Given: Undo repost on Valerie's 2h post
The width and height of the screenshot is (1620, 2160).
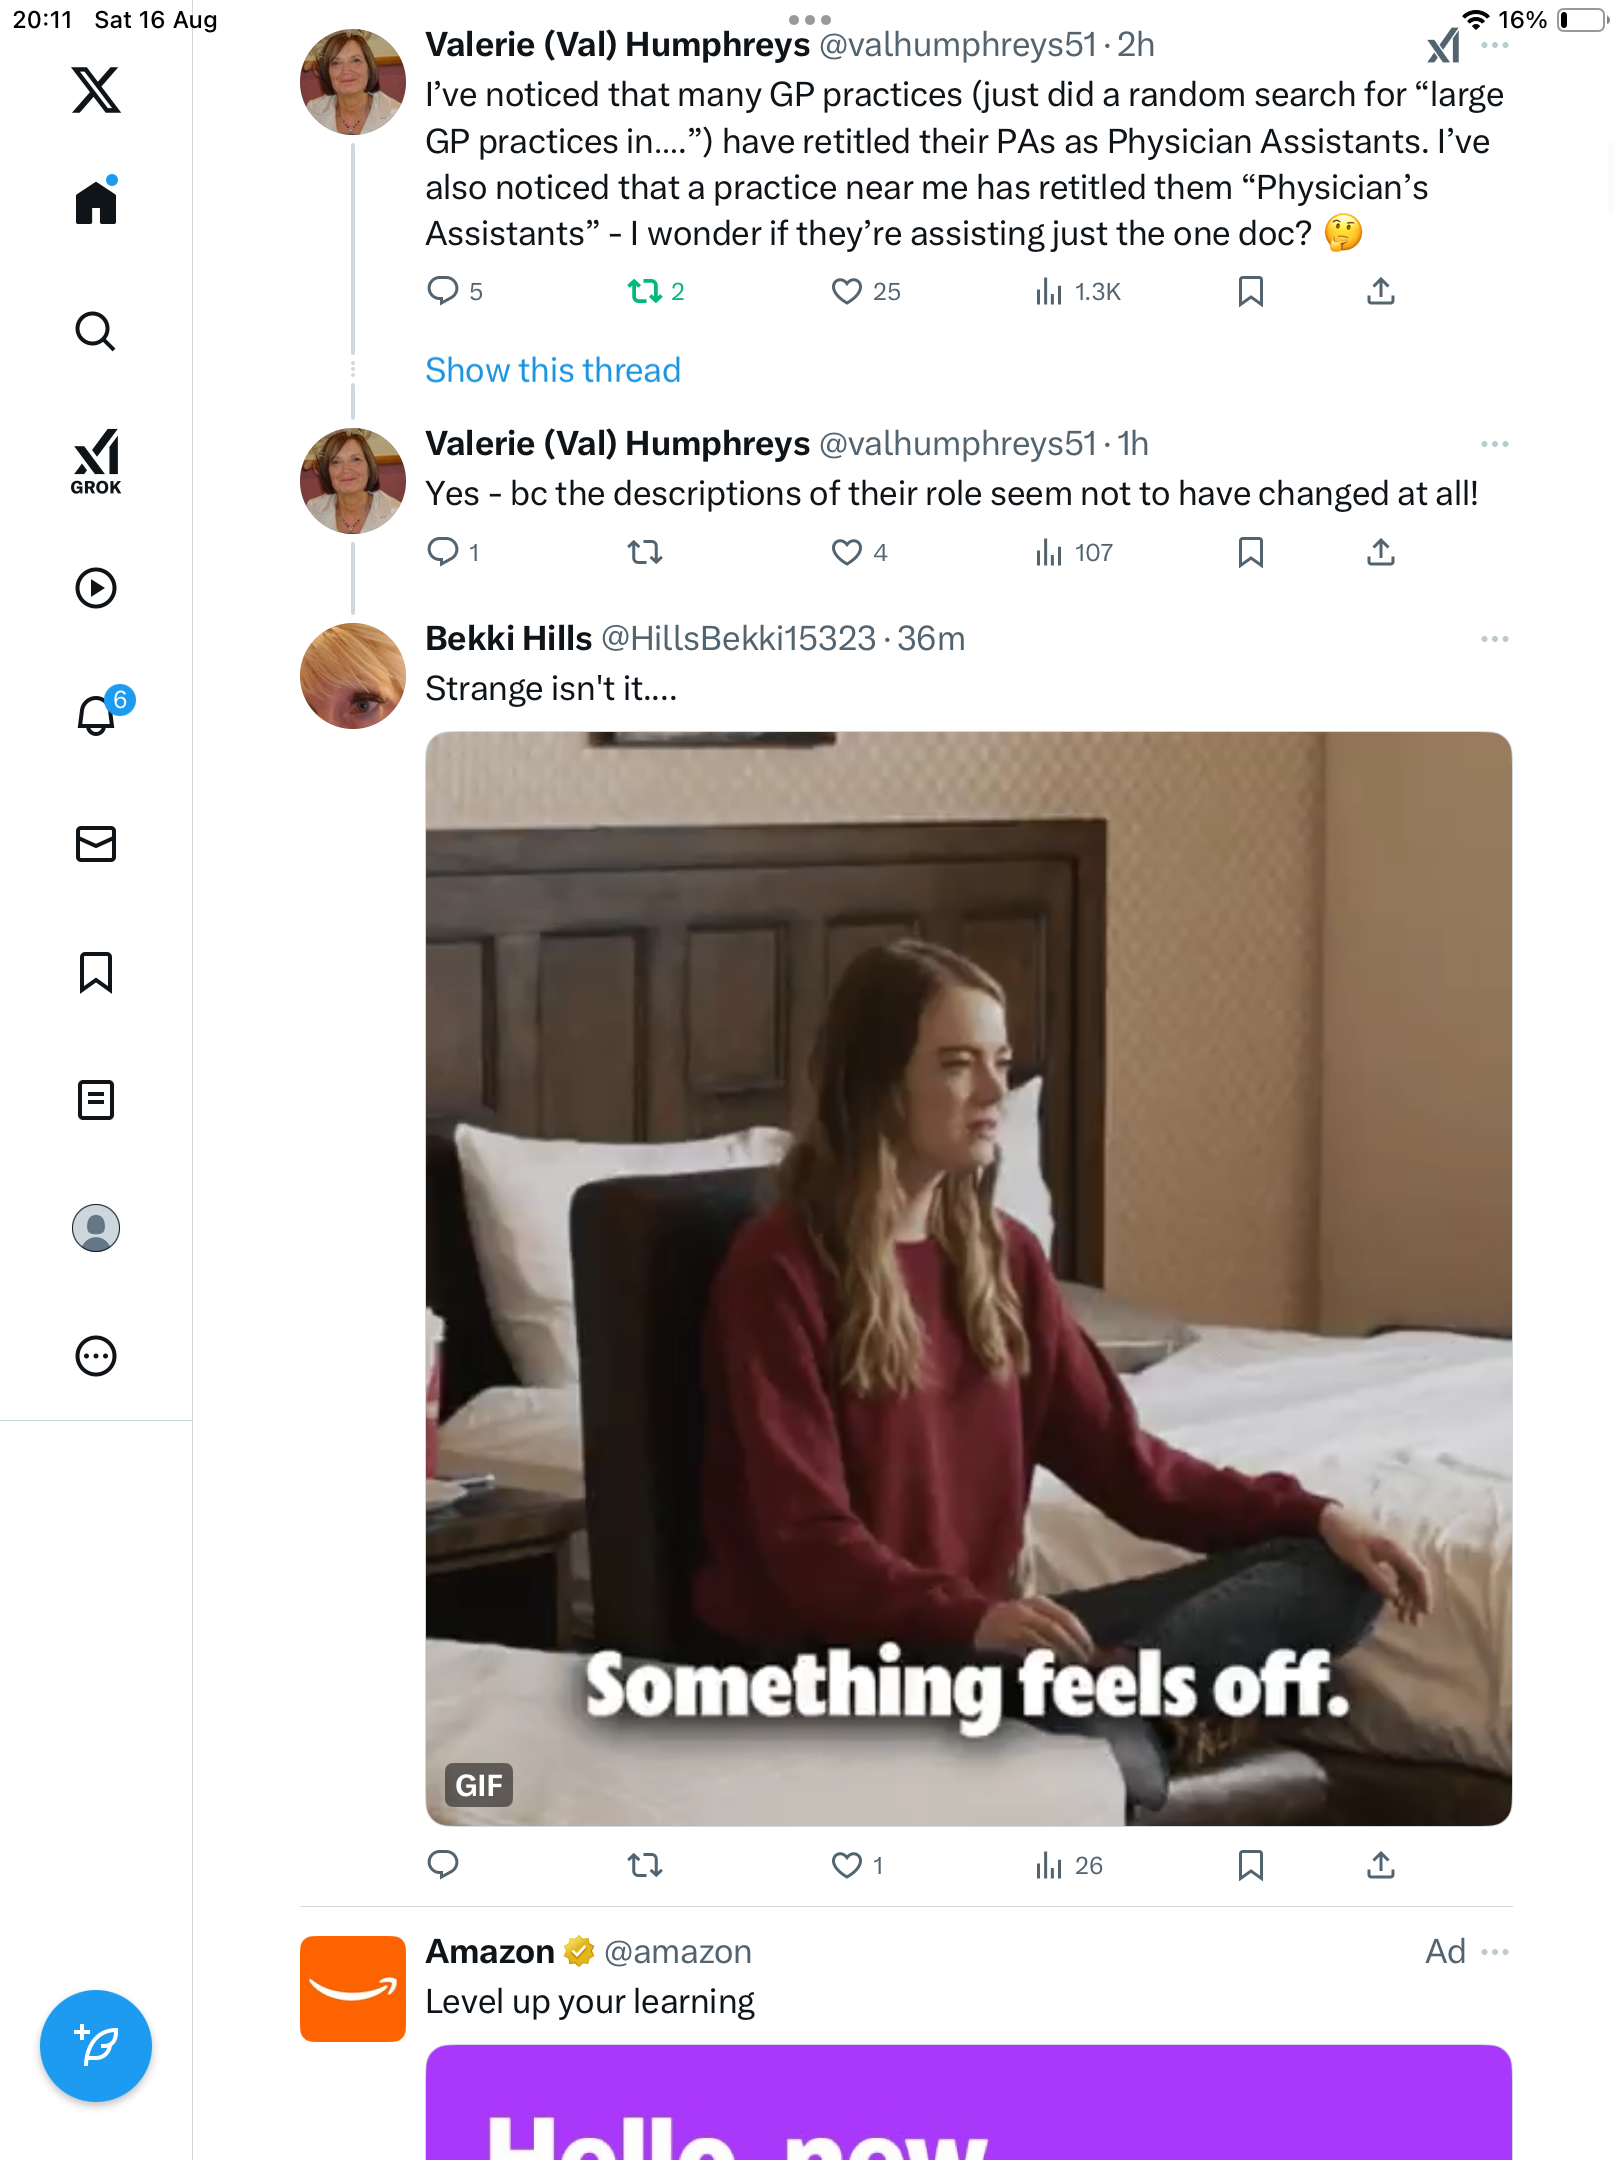Looking at the screenshot, I should point(645,292).
